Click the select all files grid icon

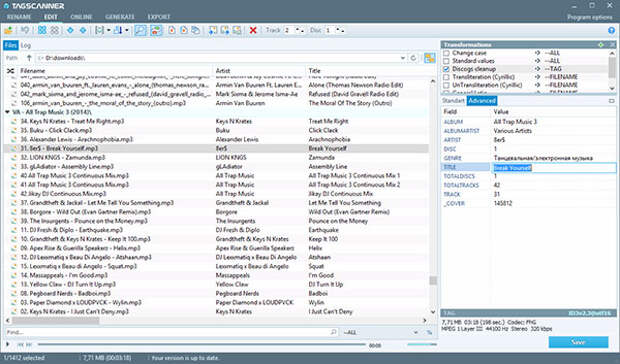pos(42,30)
